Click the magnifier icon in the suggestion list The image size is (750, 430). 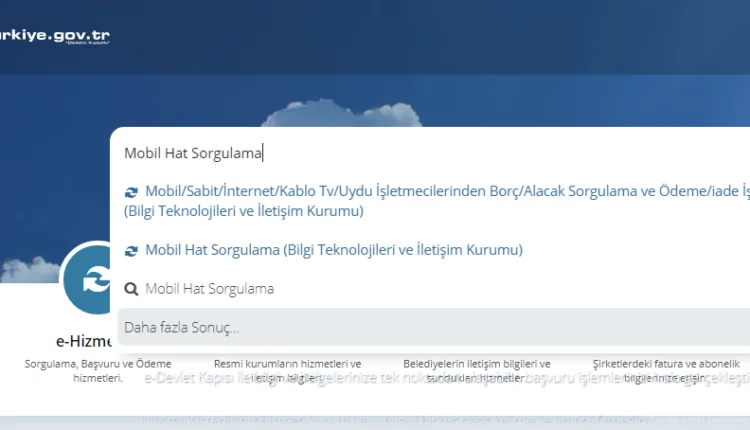click(x=131, y=289)
